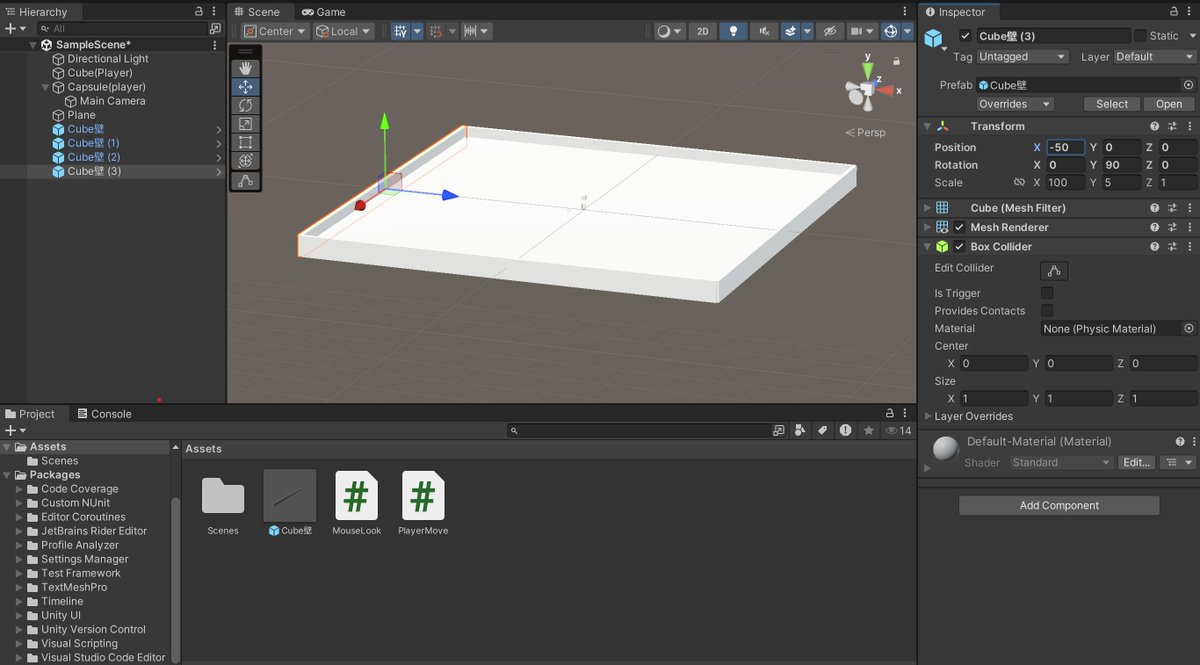Click the Rotation Y field

tap(1123, 165)
